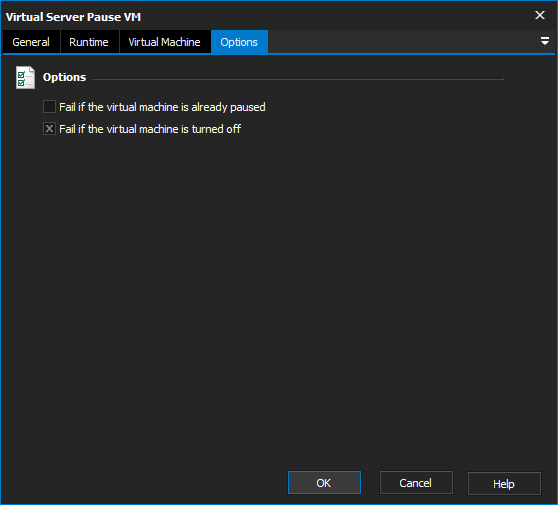
Task: Uncheck Fail if turned off checkbox
Action: [49, 129]
